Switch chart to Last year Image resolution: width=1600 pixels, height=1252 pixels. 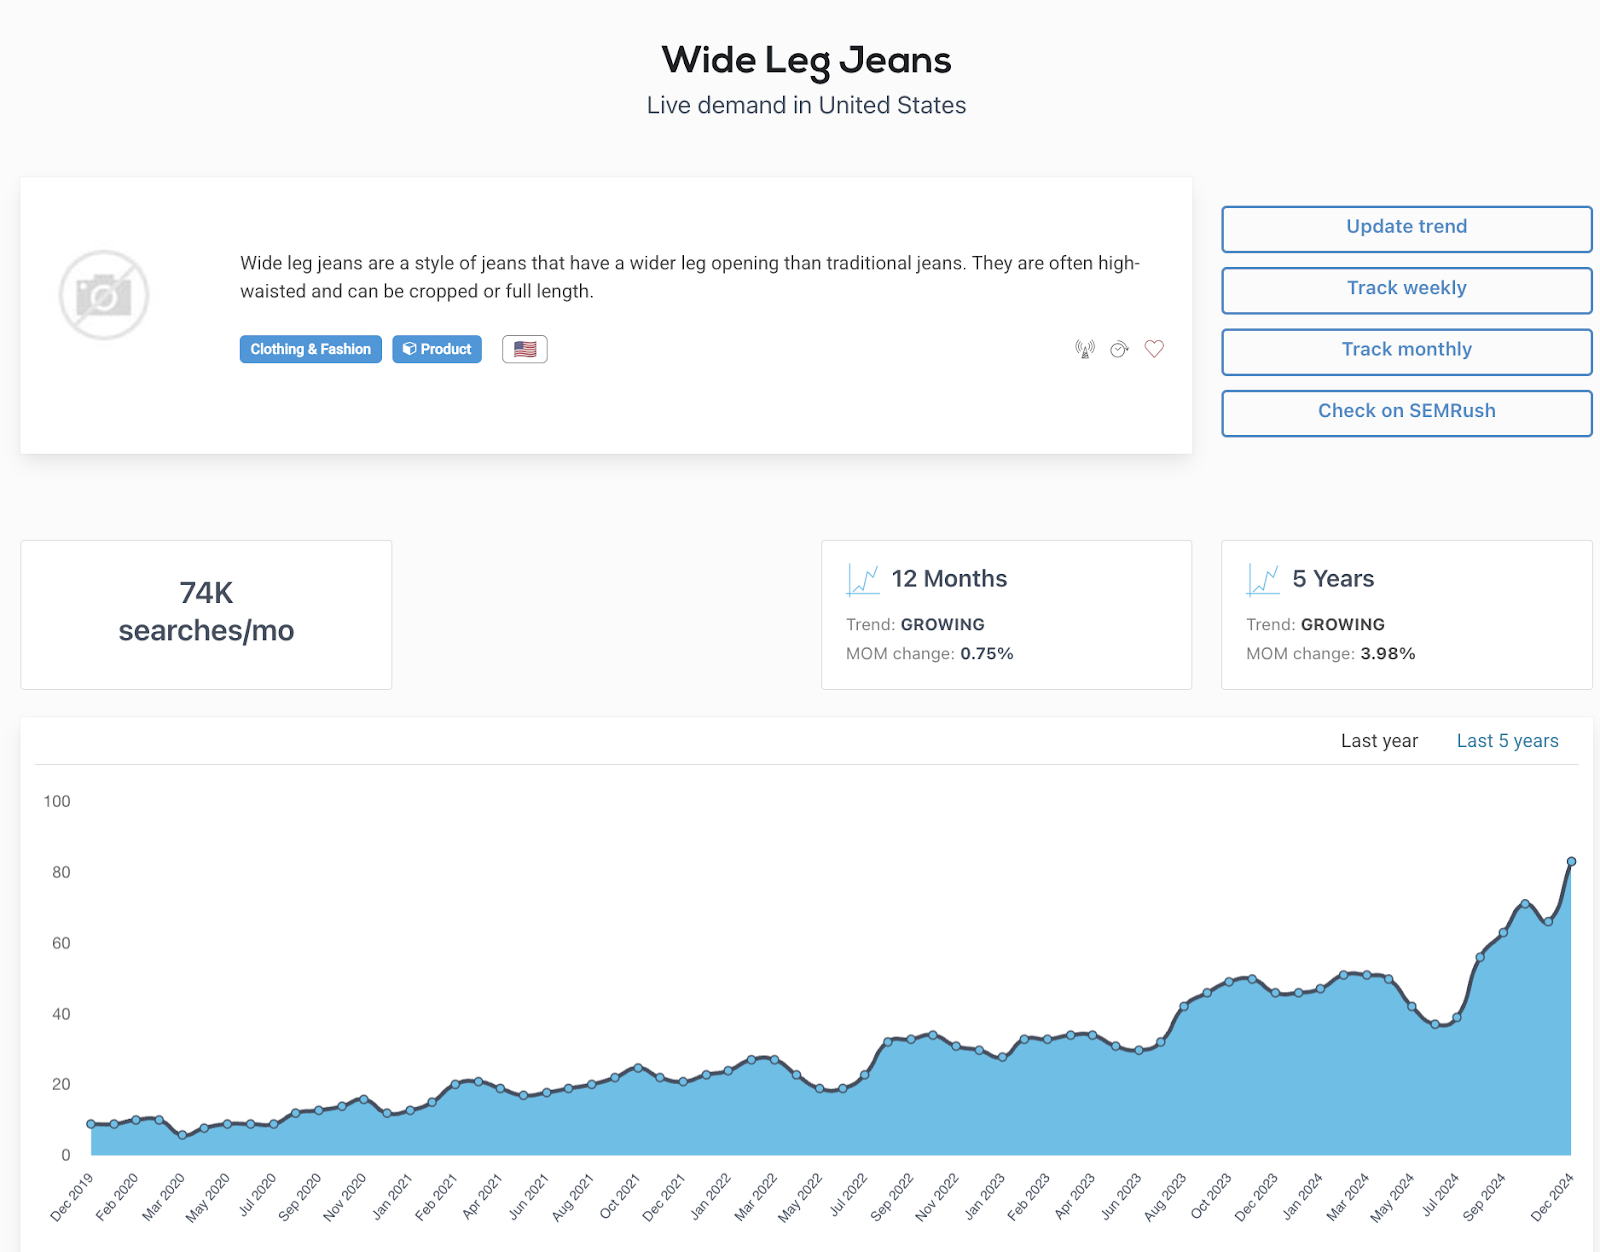tap(1379, 741)
